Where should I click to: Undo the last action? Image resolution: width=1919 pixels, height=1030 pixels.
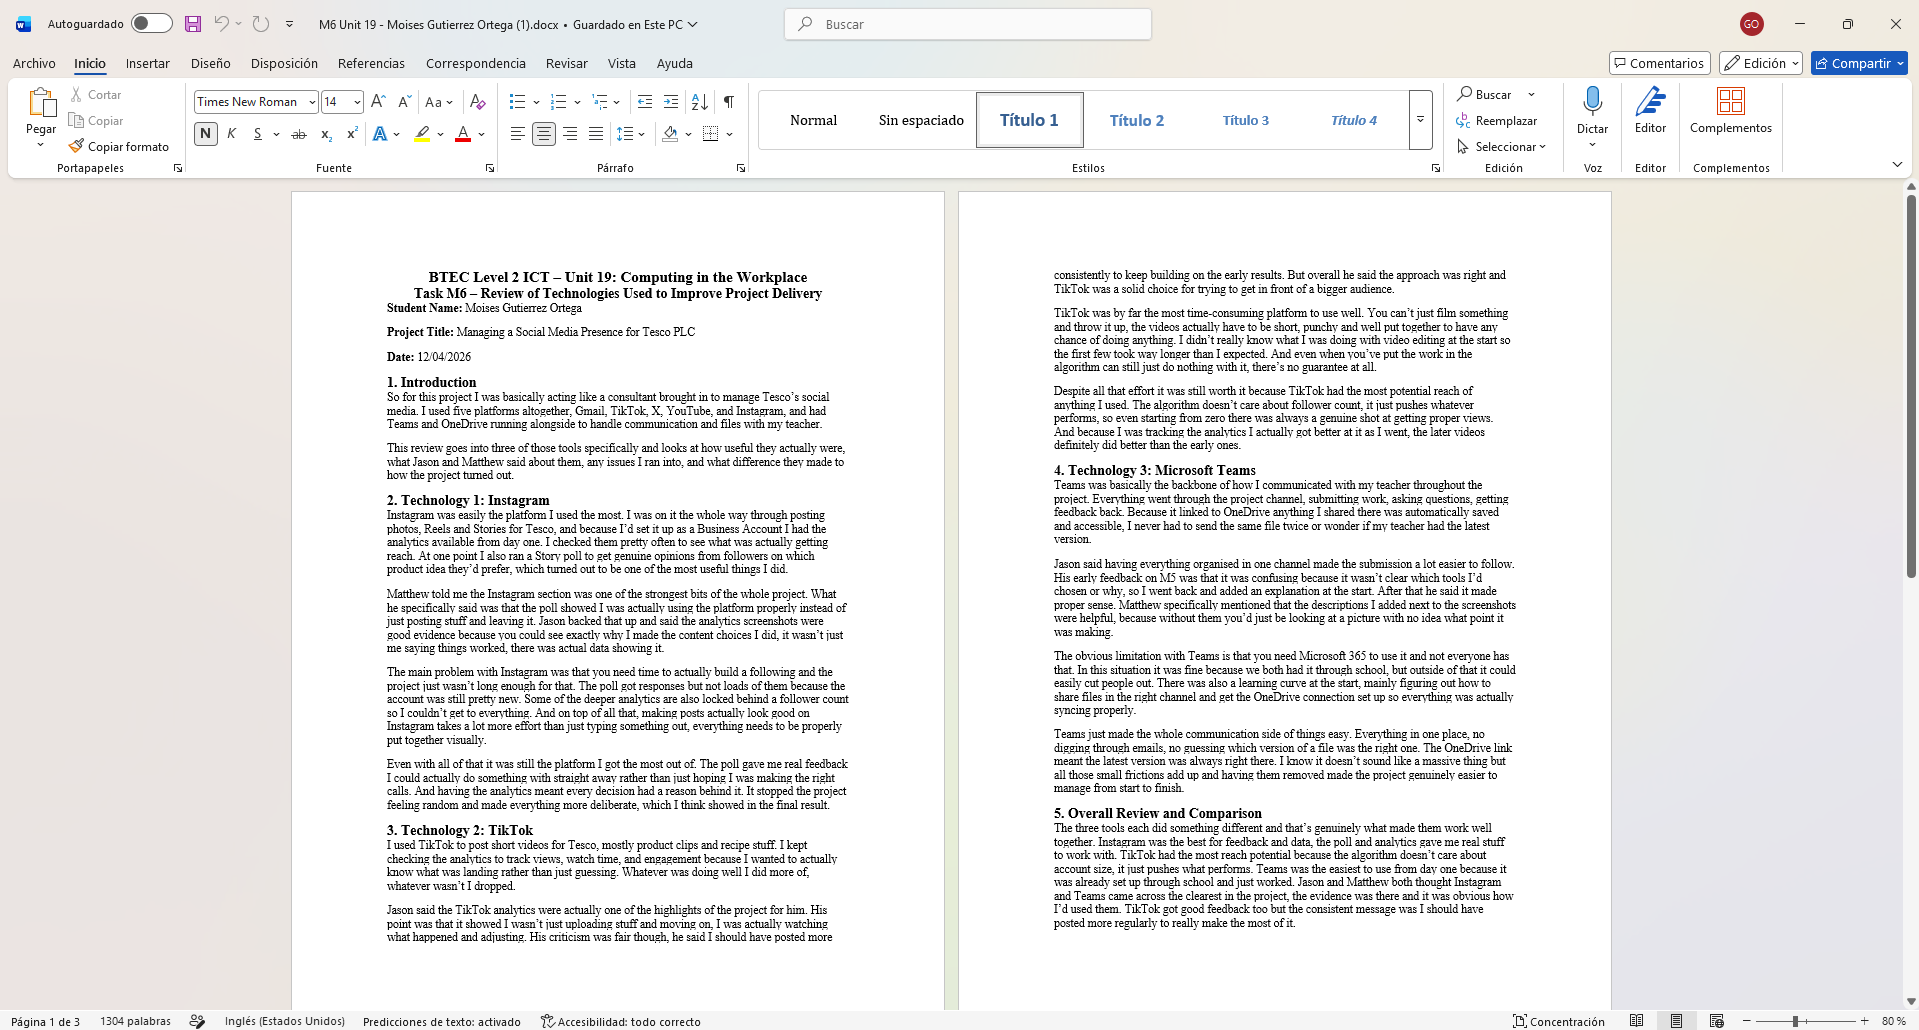(221, 24)
